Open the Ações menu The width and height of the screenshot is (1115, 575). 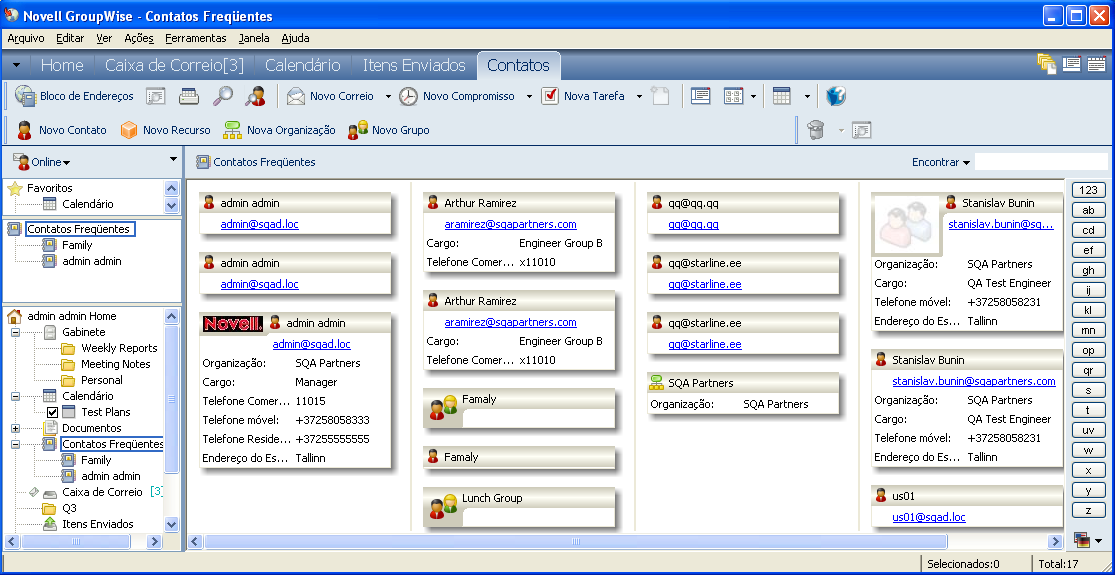pyautogui.click(x=139, y=38)
